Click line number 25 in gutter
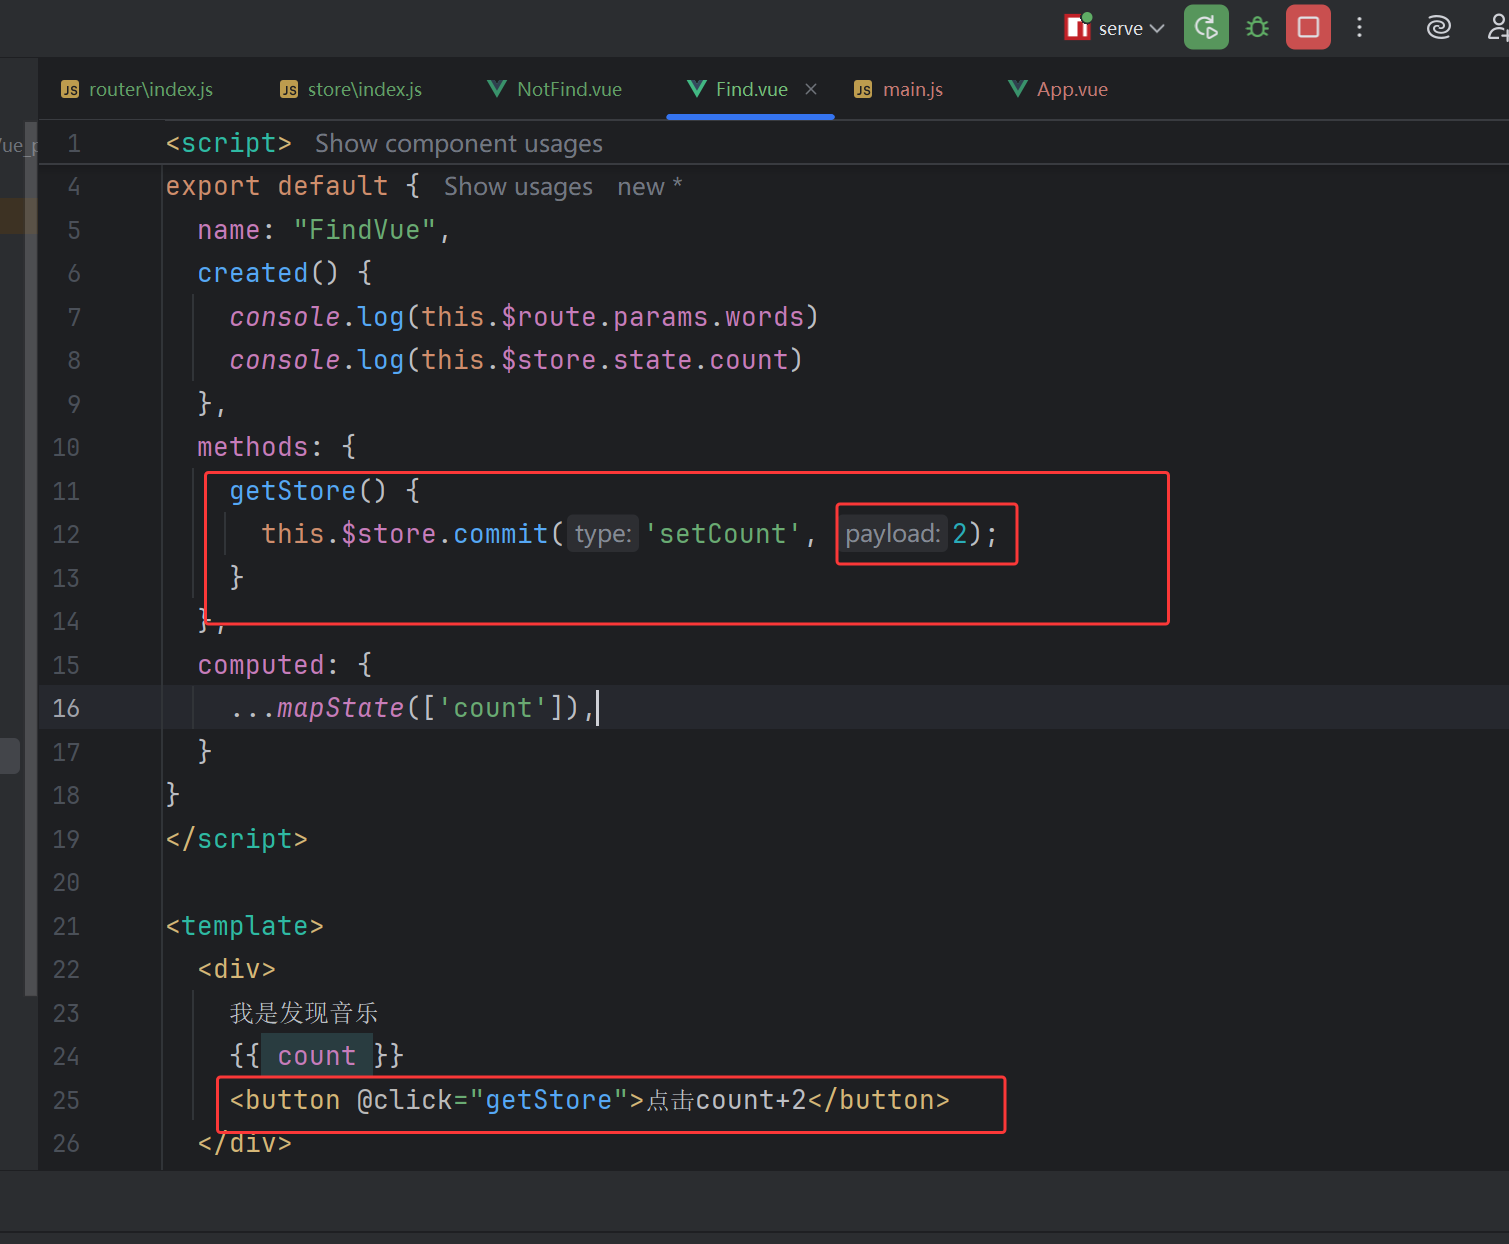1509x1244 pixels. point(66,1100)
